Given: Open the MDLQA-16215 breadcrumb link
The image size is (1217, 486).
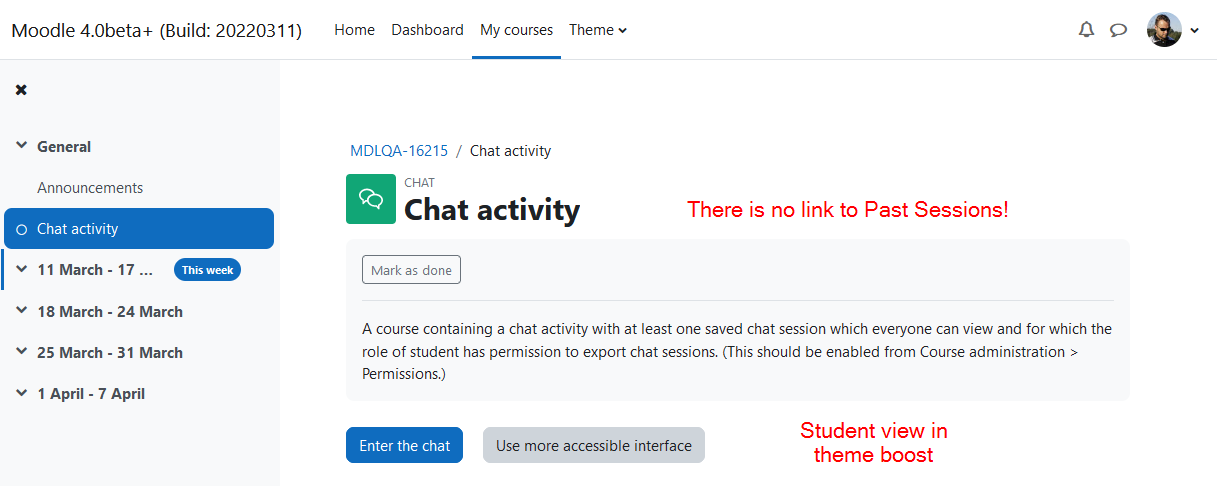Looking at the screenshot, I should point(399,151).
